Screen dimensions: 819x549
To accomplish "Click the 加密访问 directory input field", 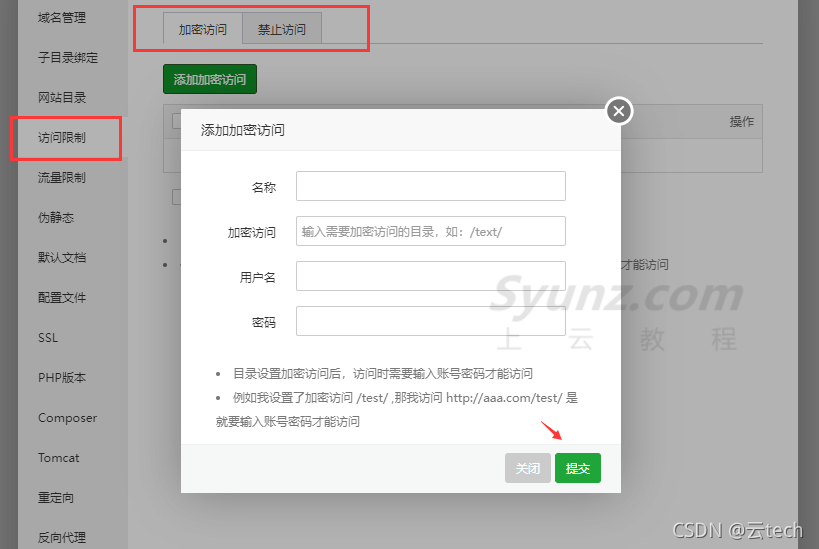I will coord(430,231).
